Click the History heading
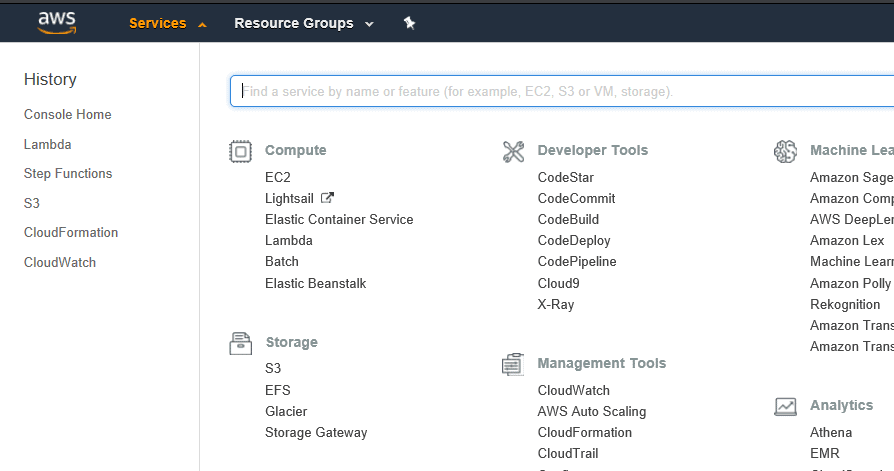 click(50, 79)
